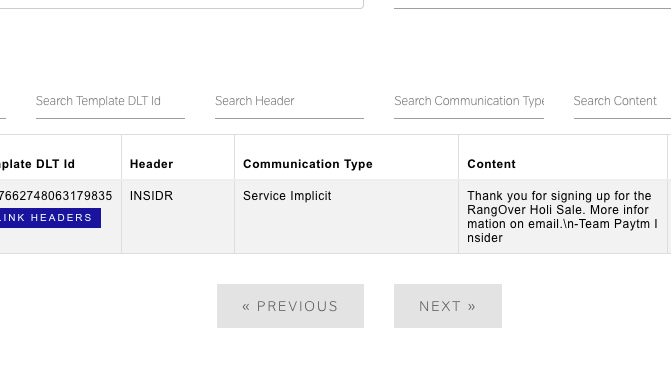Focus the Search Header field
The width and height of the screenshot is (671, 368).
[289, 101]
